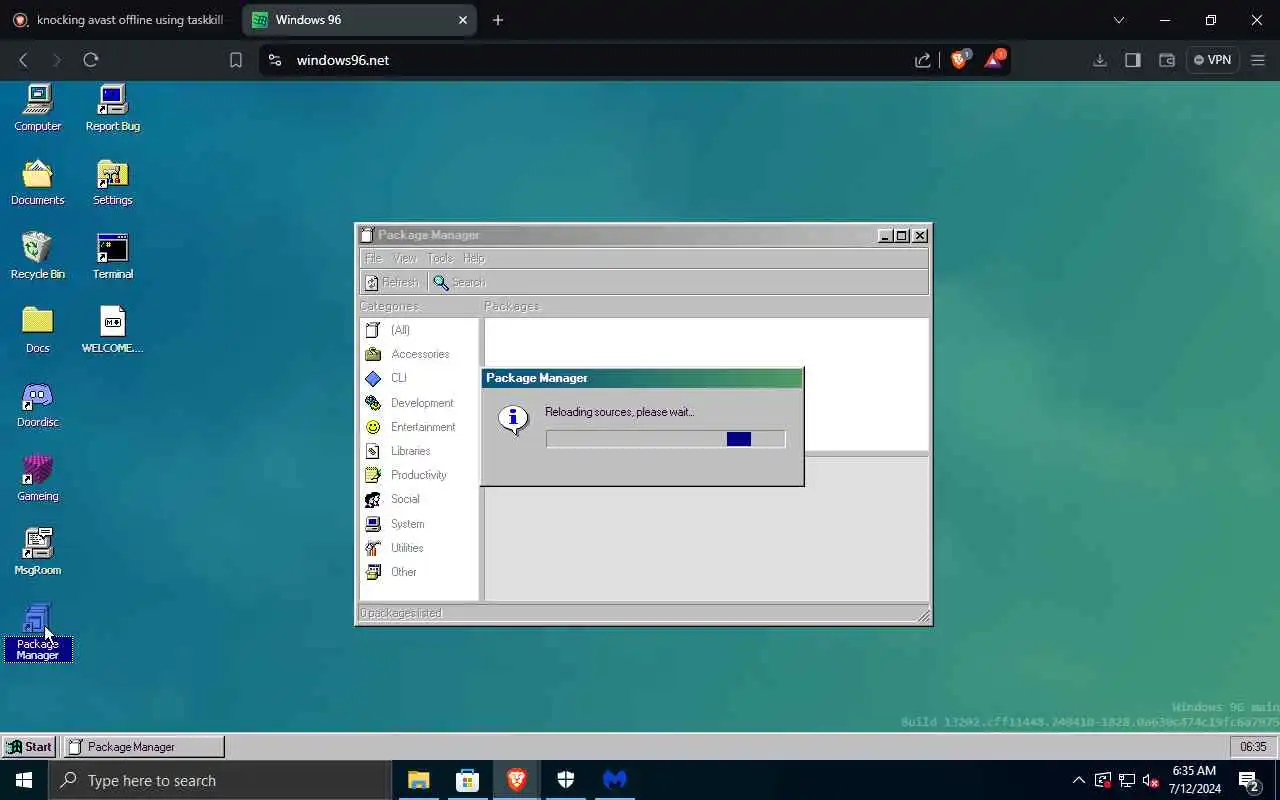Click the '0 packages listed' status text

tap(401, 613)
